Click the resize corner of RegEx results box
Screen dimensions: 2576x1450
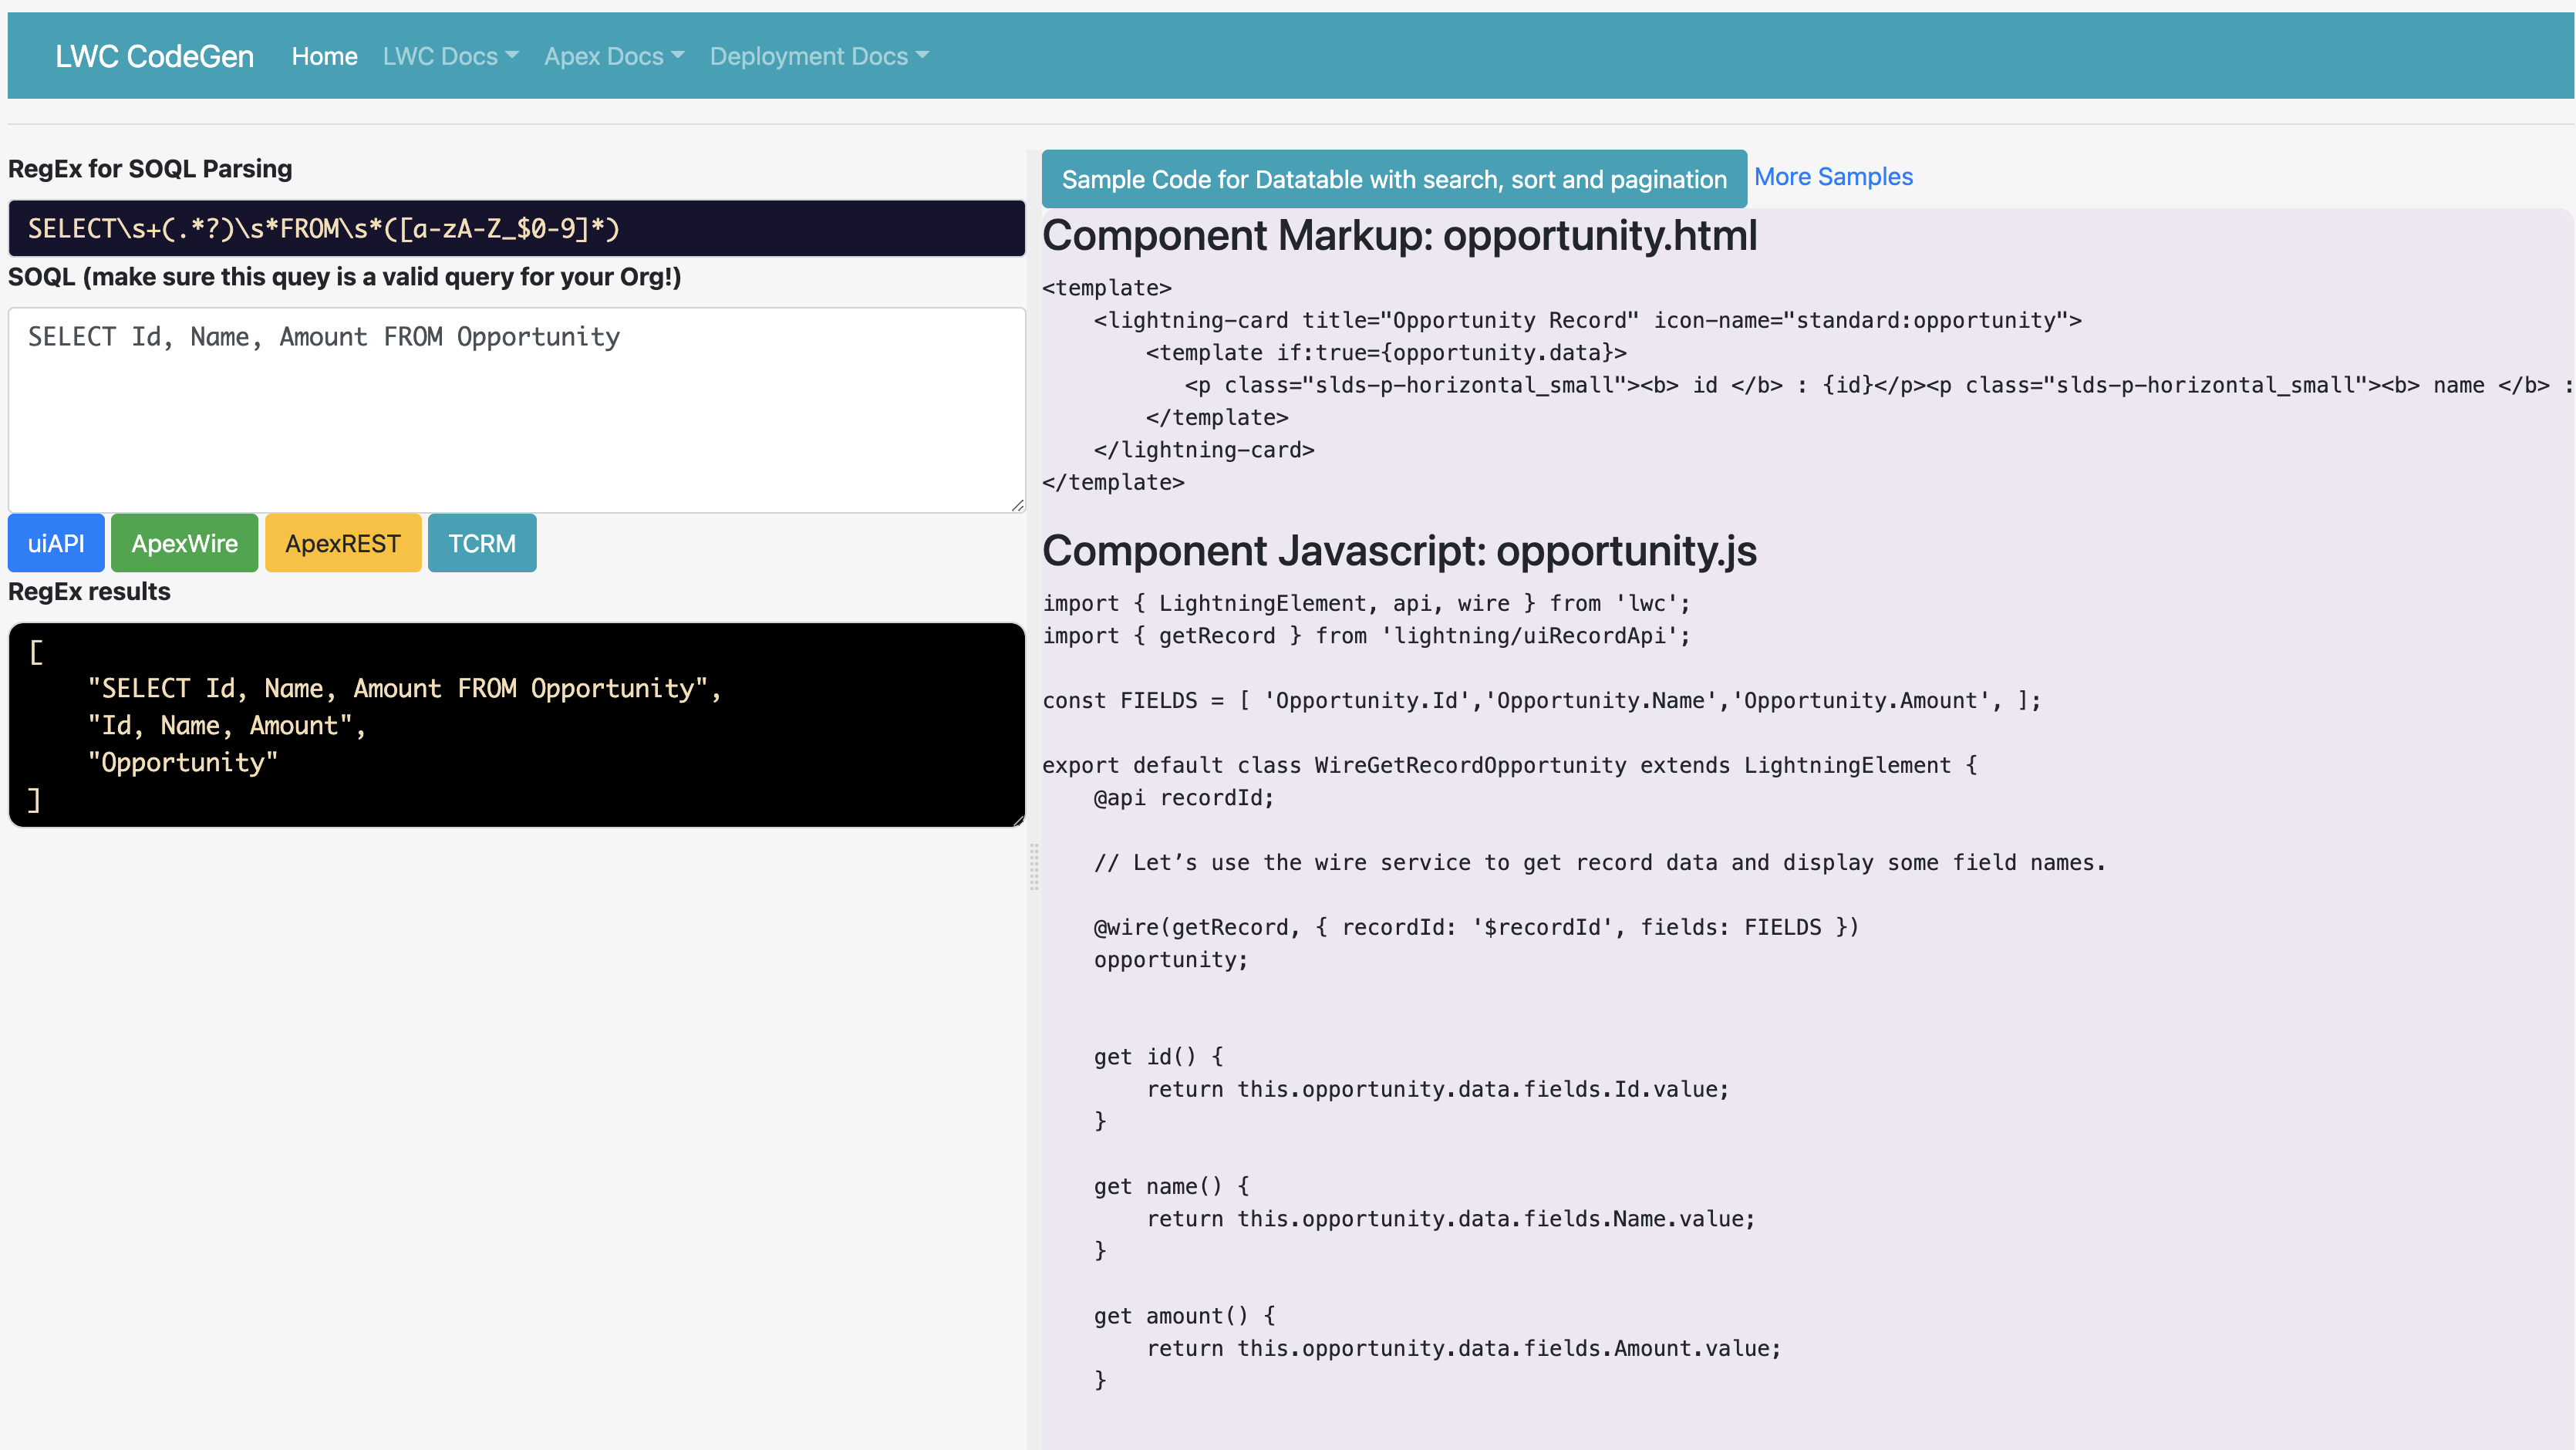pos(1018,820)
